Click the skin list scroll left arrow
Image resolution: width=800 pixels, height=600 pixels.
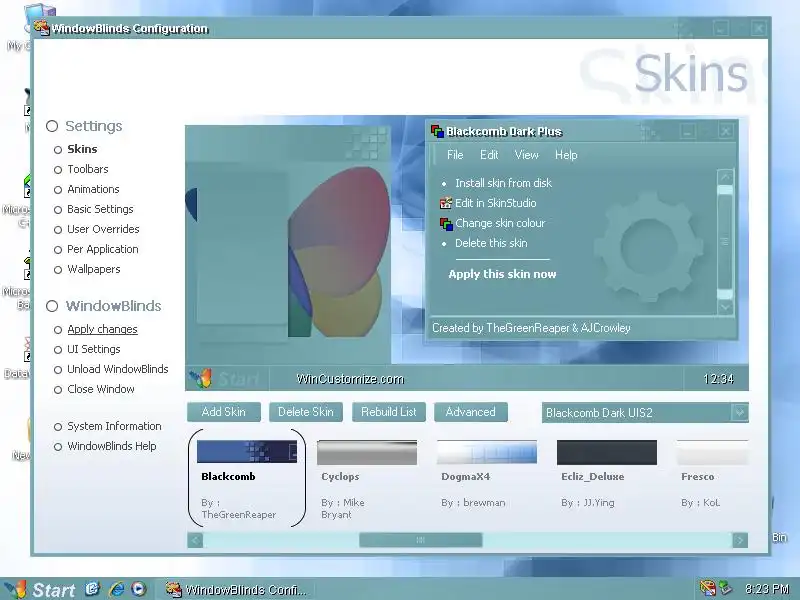point(195,540)
